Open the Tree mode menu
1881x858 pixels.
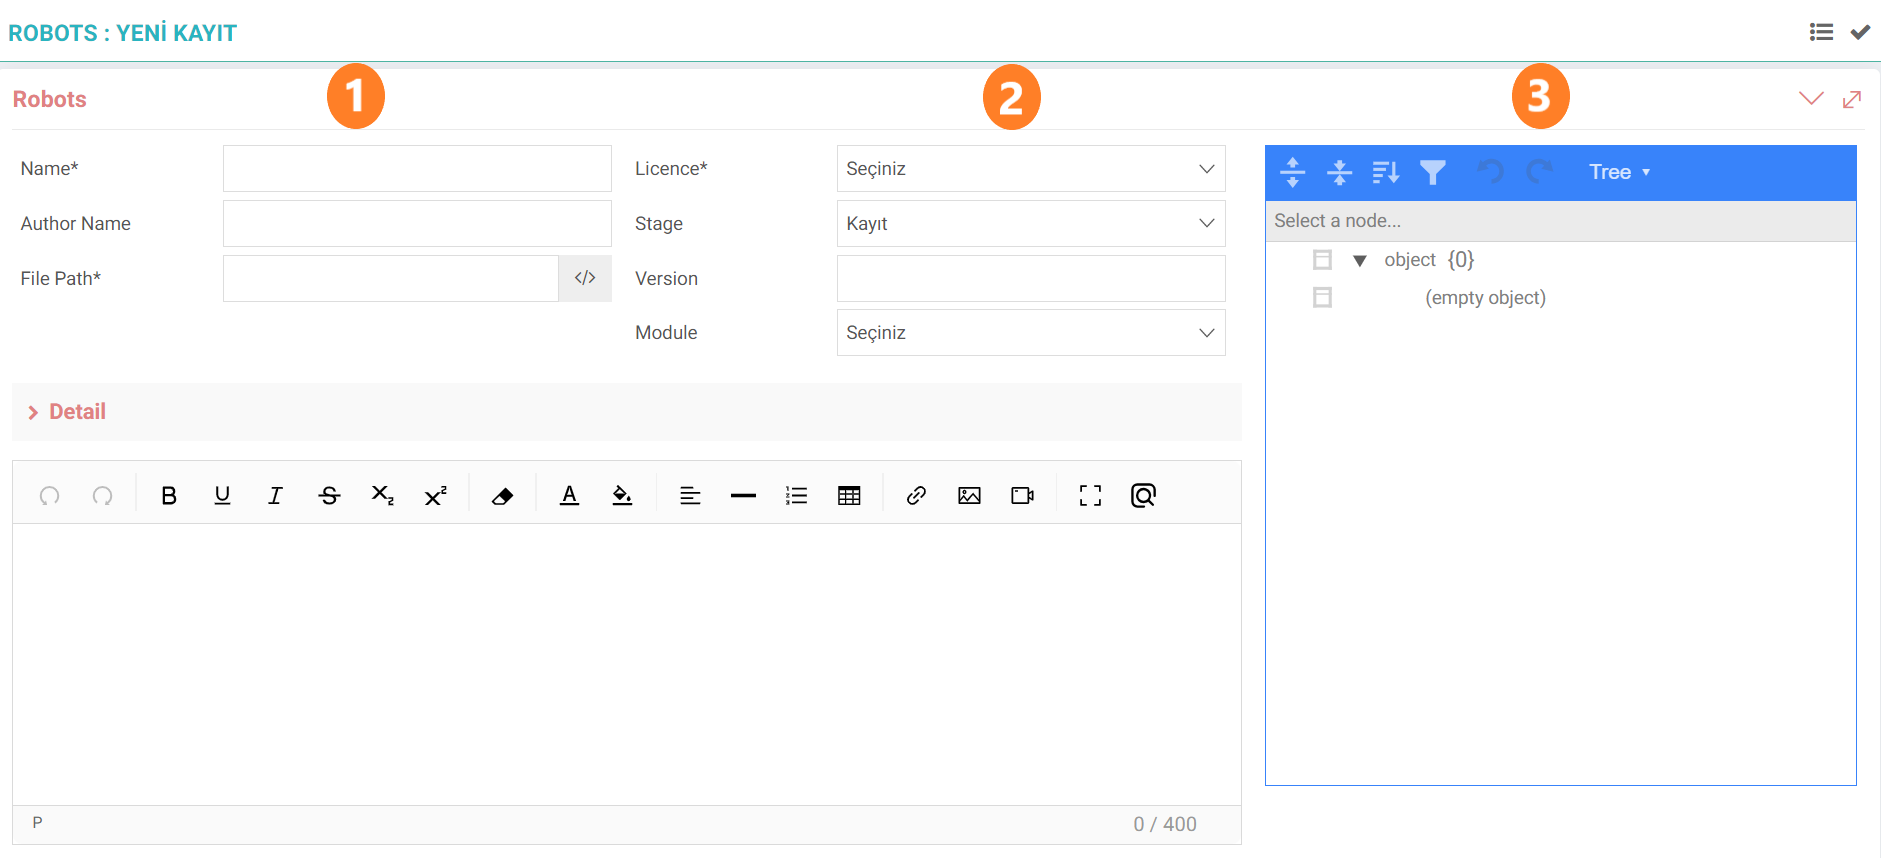point(1618,172)
